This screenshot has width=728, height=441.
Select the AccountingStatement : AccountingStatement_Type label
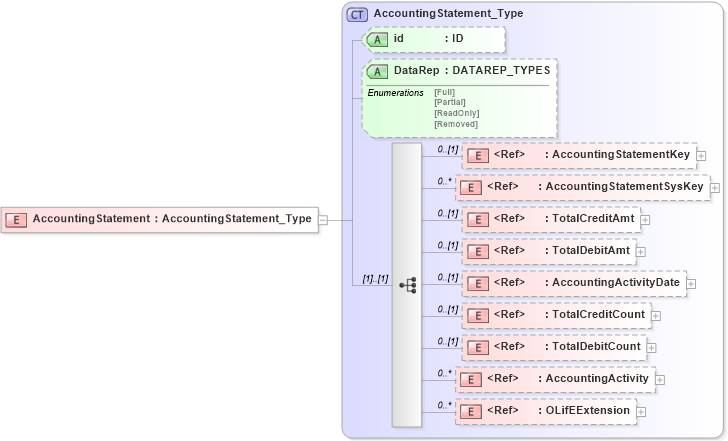click(x=172, y=219)
